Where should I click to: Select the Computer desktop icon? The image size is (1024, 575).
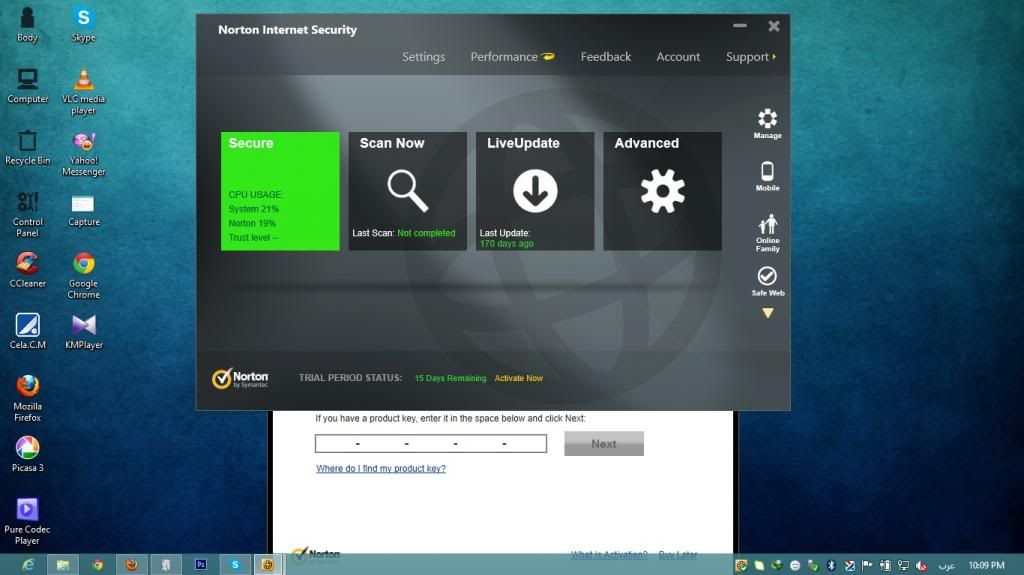[27, 86]
